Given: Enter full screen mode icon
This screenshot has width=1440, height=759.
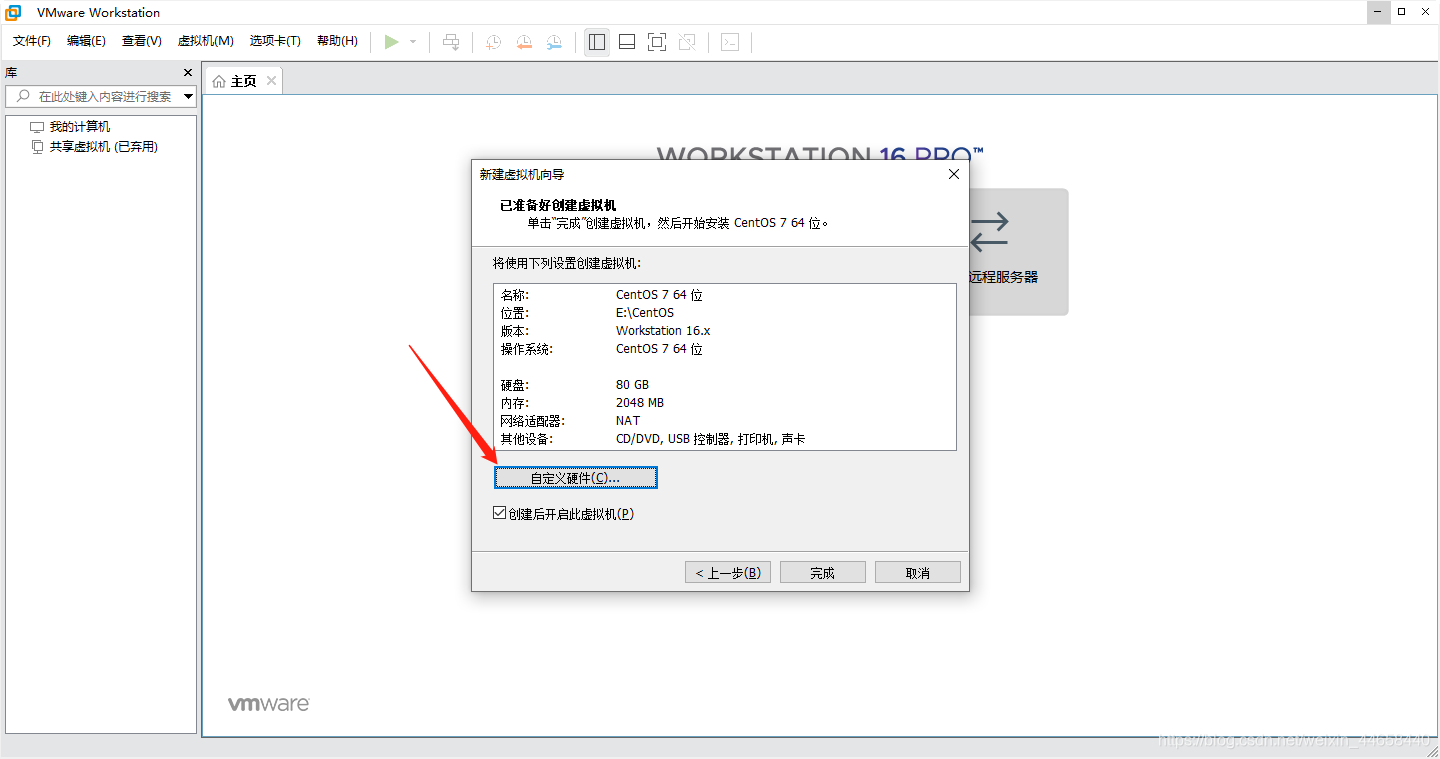Looking at the screenshot, I should (657, 42).
